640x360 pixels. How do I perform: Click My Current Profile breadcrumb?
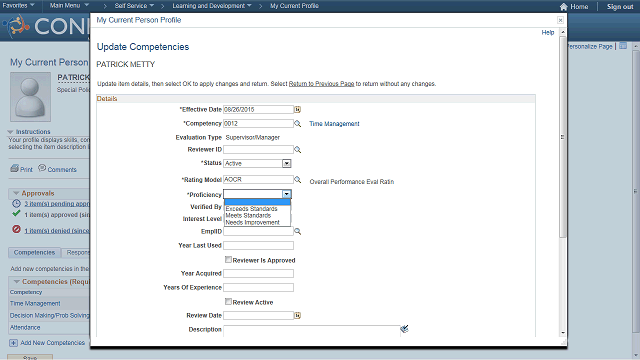pos(294,6)
